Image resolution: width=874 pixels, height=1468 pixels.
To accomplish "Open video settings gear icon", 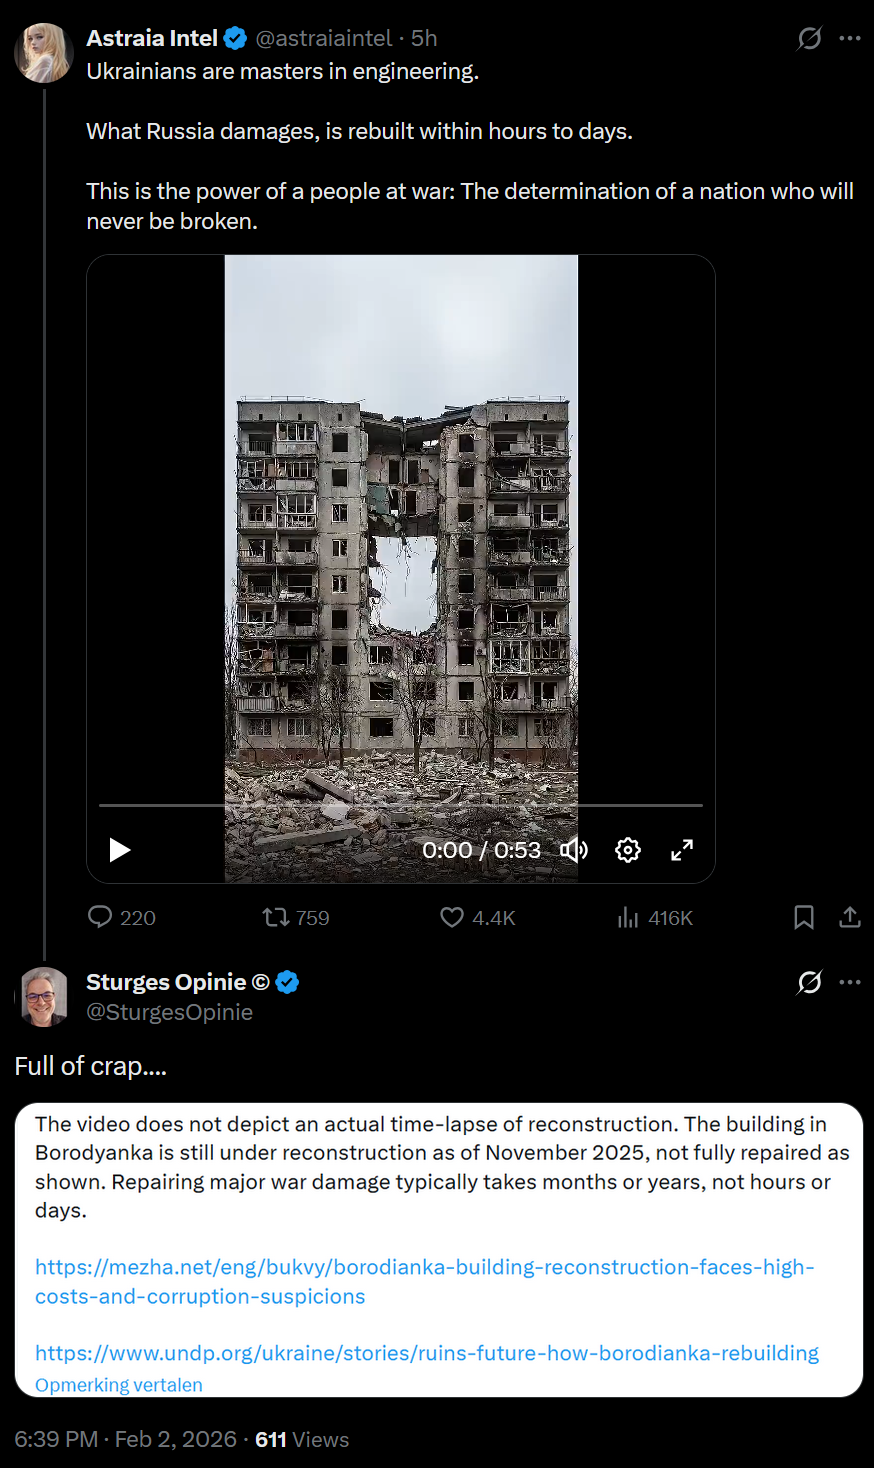I will (628, 850).
